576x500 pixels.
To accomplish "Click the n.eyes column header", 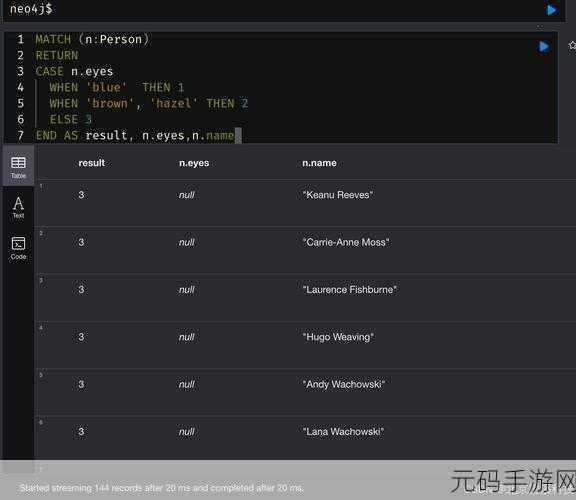I will coord(194,163).
